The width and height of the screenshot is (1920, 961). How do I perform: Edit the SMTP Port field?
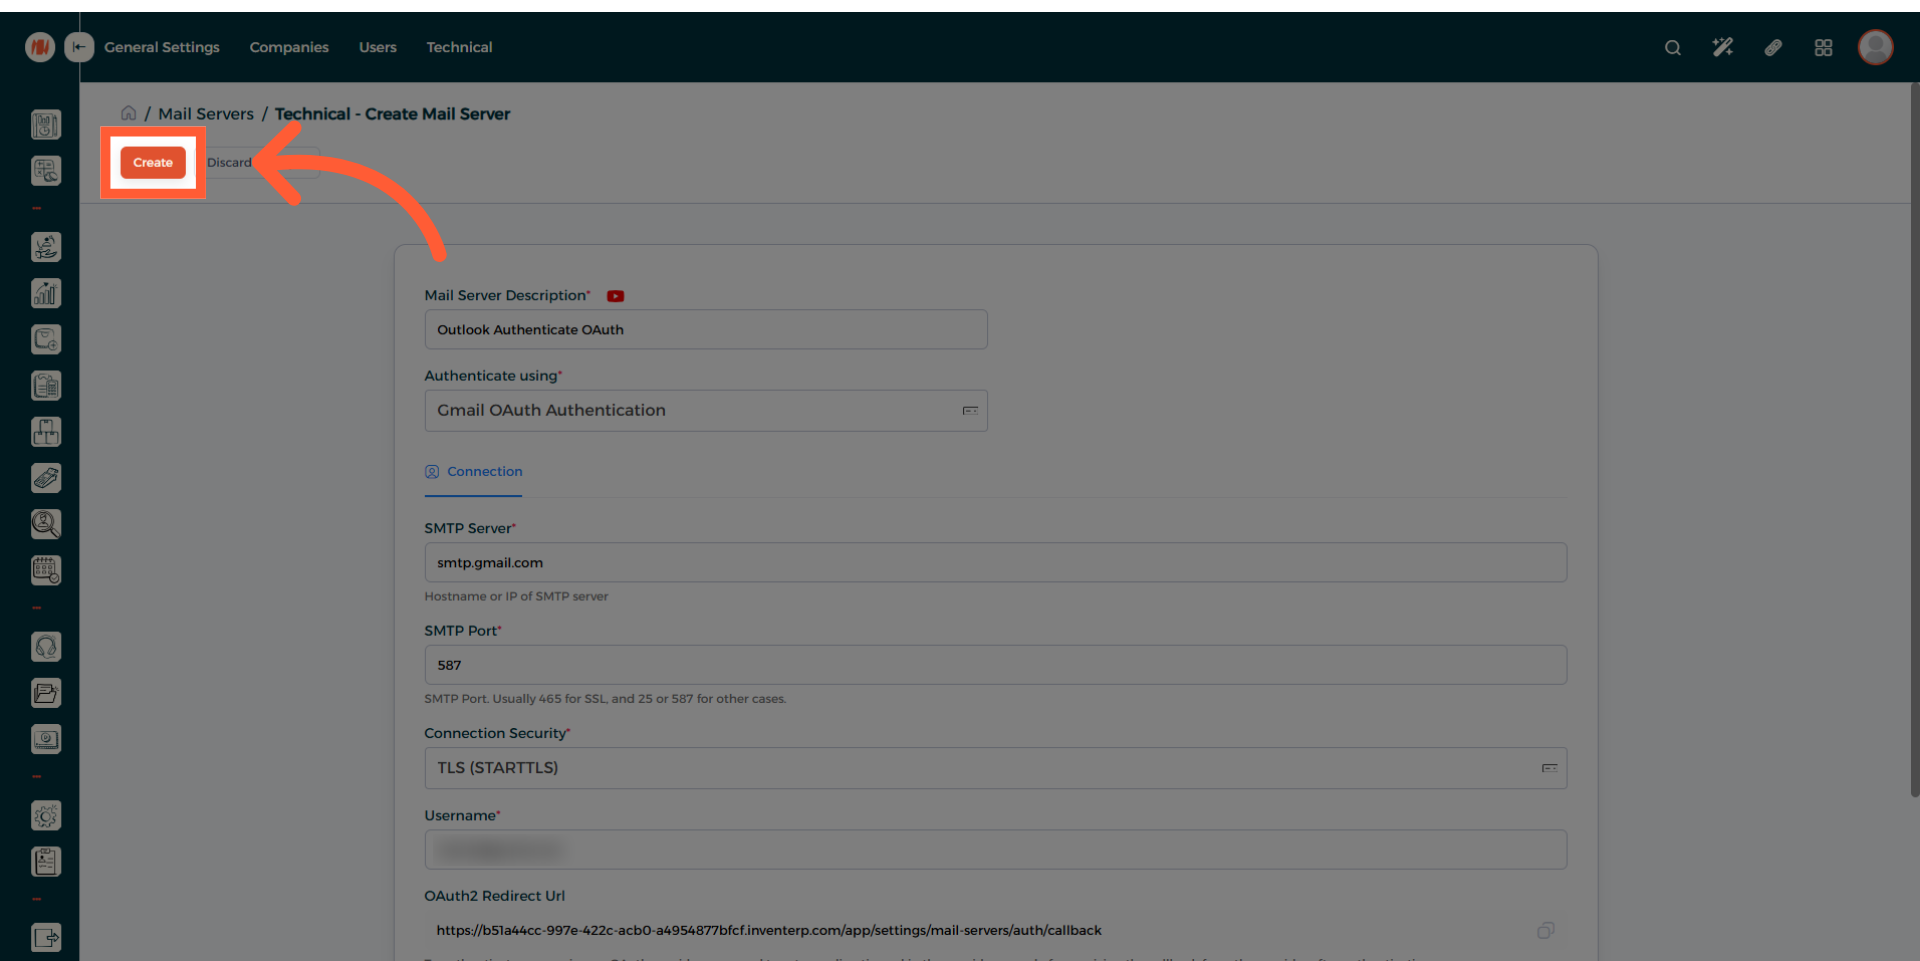[995, 665]
